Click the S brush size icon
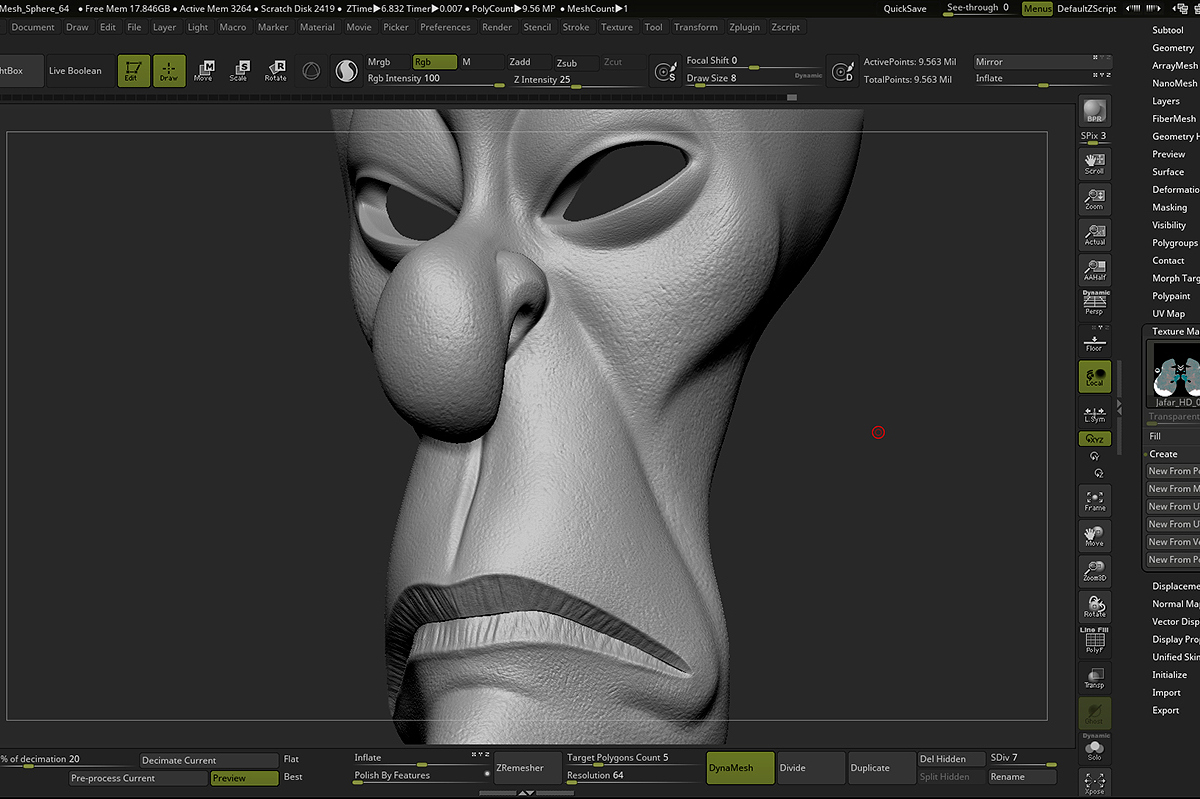The height and width of the screenshot is (799, 1200). click(x=665, y=71)
